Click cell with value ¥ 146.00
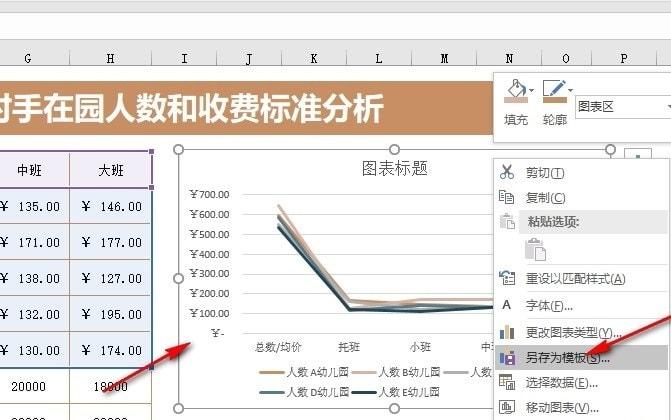The height and width of the screenshot is (420, 671). (x=110, y=207)
